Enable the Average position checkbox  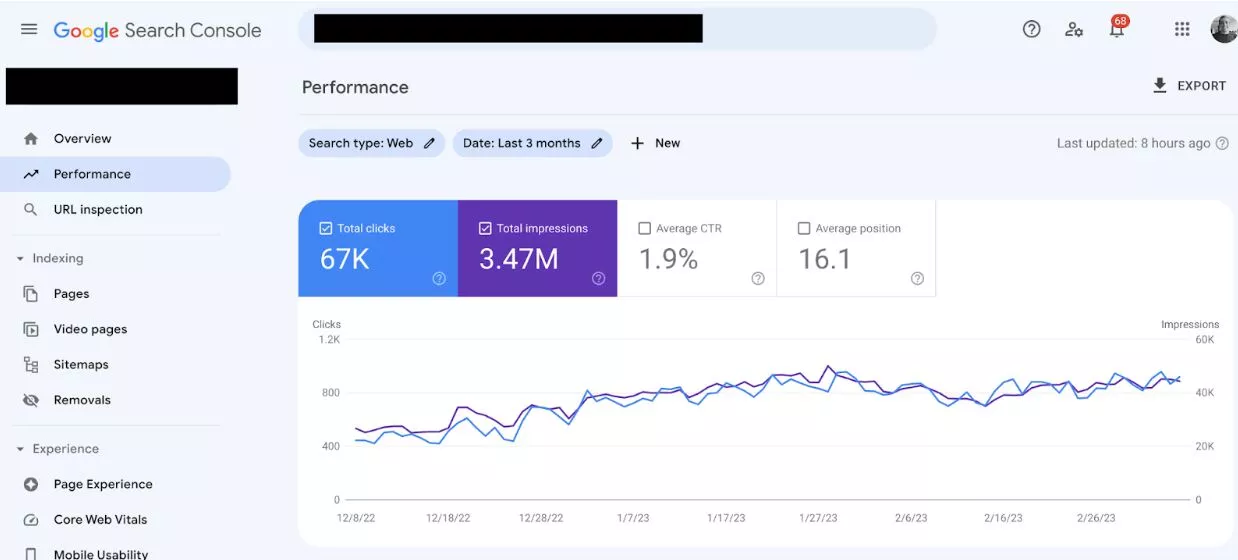pos(804,228)
